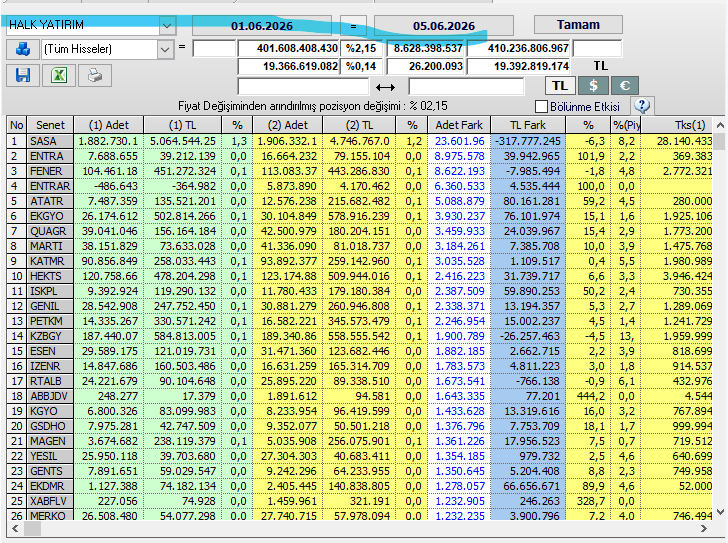Select the GENTS stock row
The height and width of the screenshot is (543, 728).
pos(359,471)
